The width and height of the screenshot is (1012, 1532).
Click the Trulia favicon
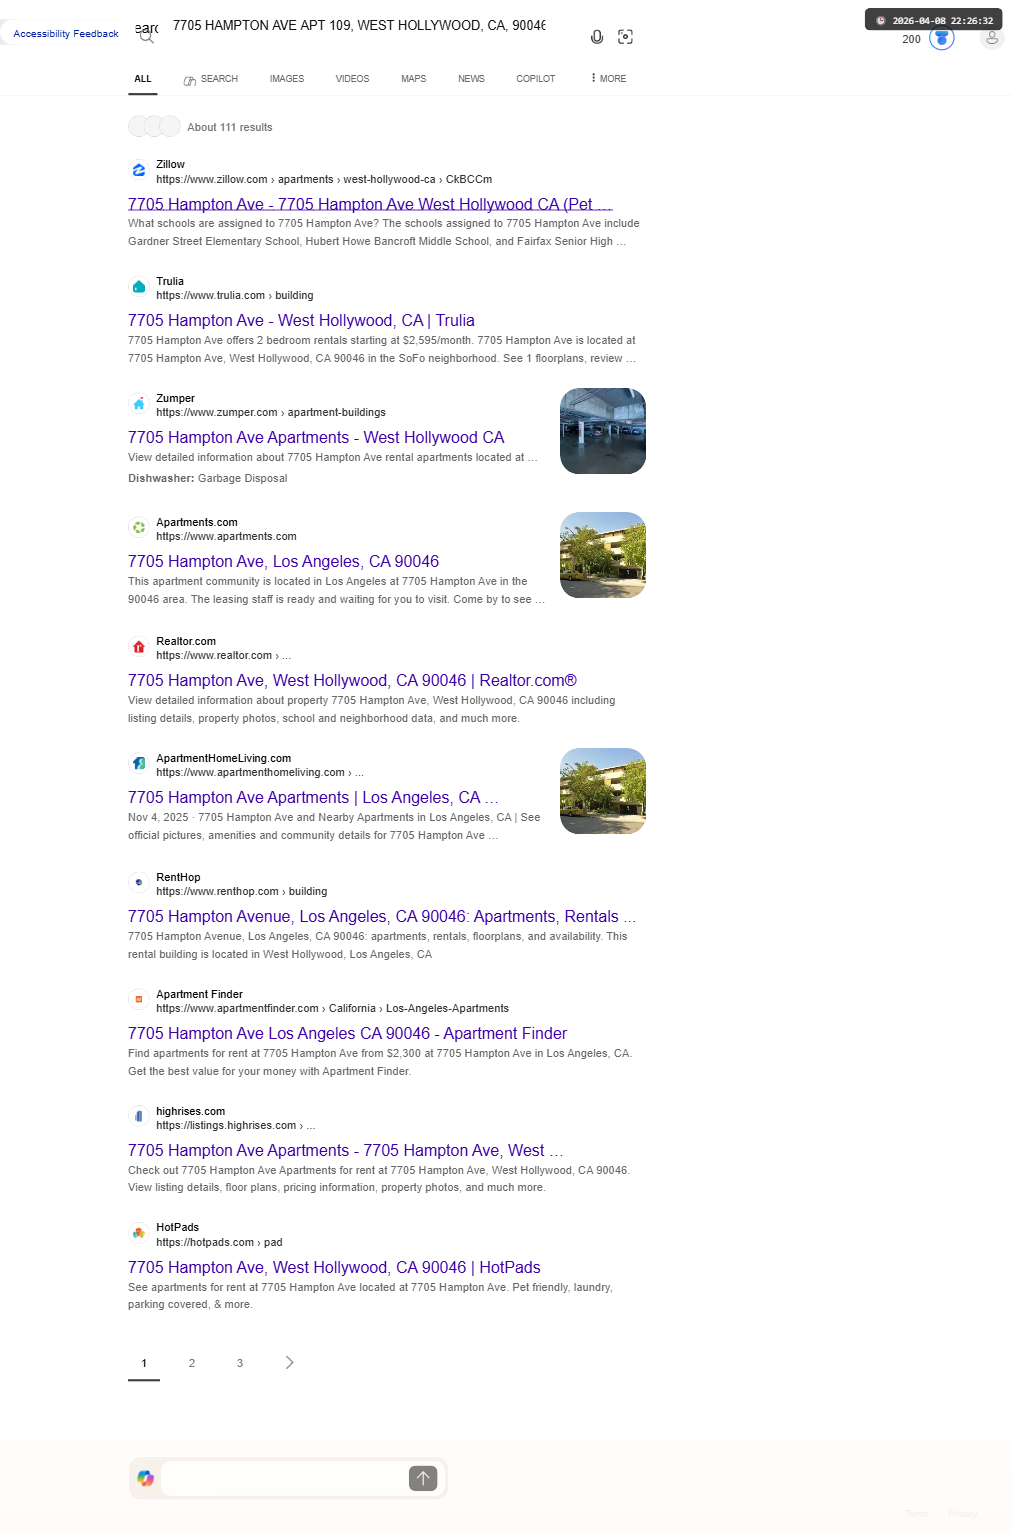[139, 288]
